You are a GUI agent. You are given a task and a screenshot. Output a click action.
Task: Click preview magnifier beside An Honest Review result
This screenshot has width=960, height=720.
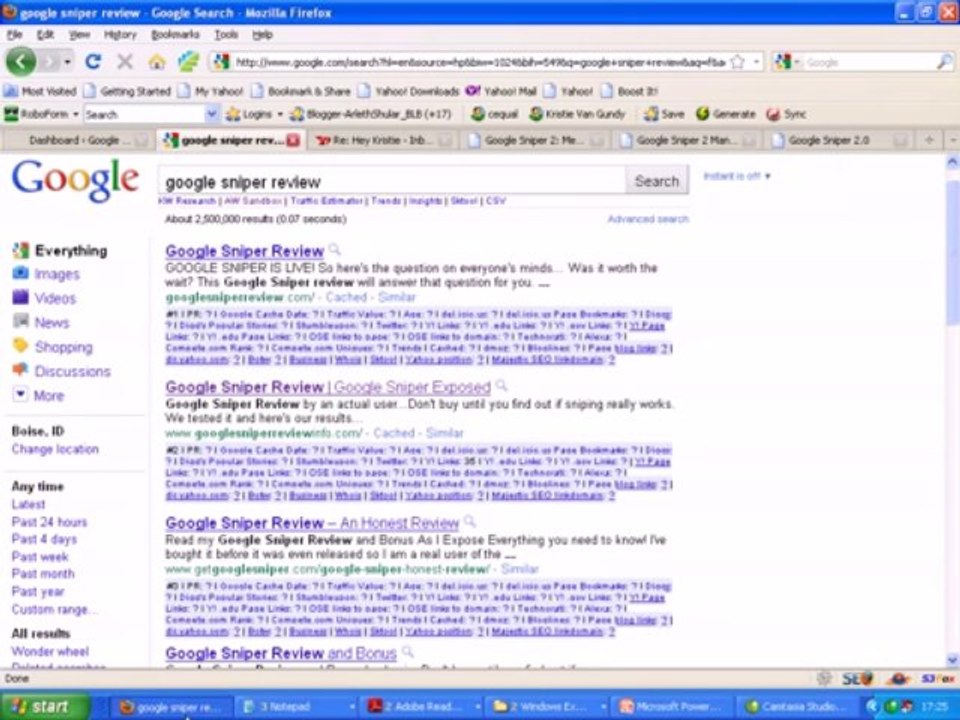470,522
